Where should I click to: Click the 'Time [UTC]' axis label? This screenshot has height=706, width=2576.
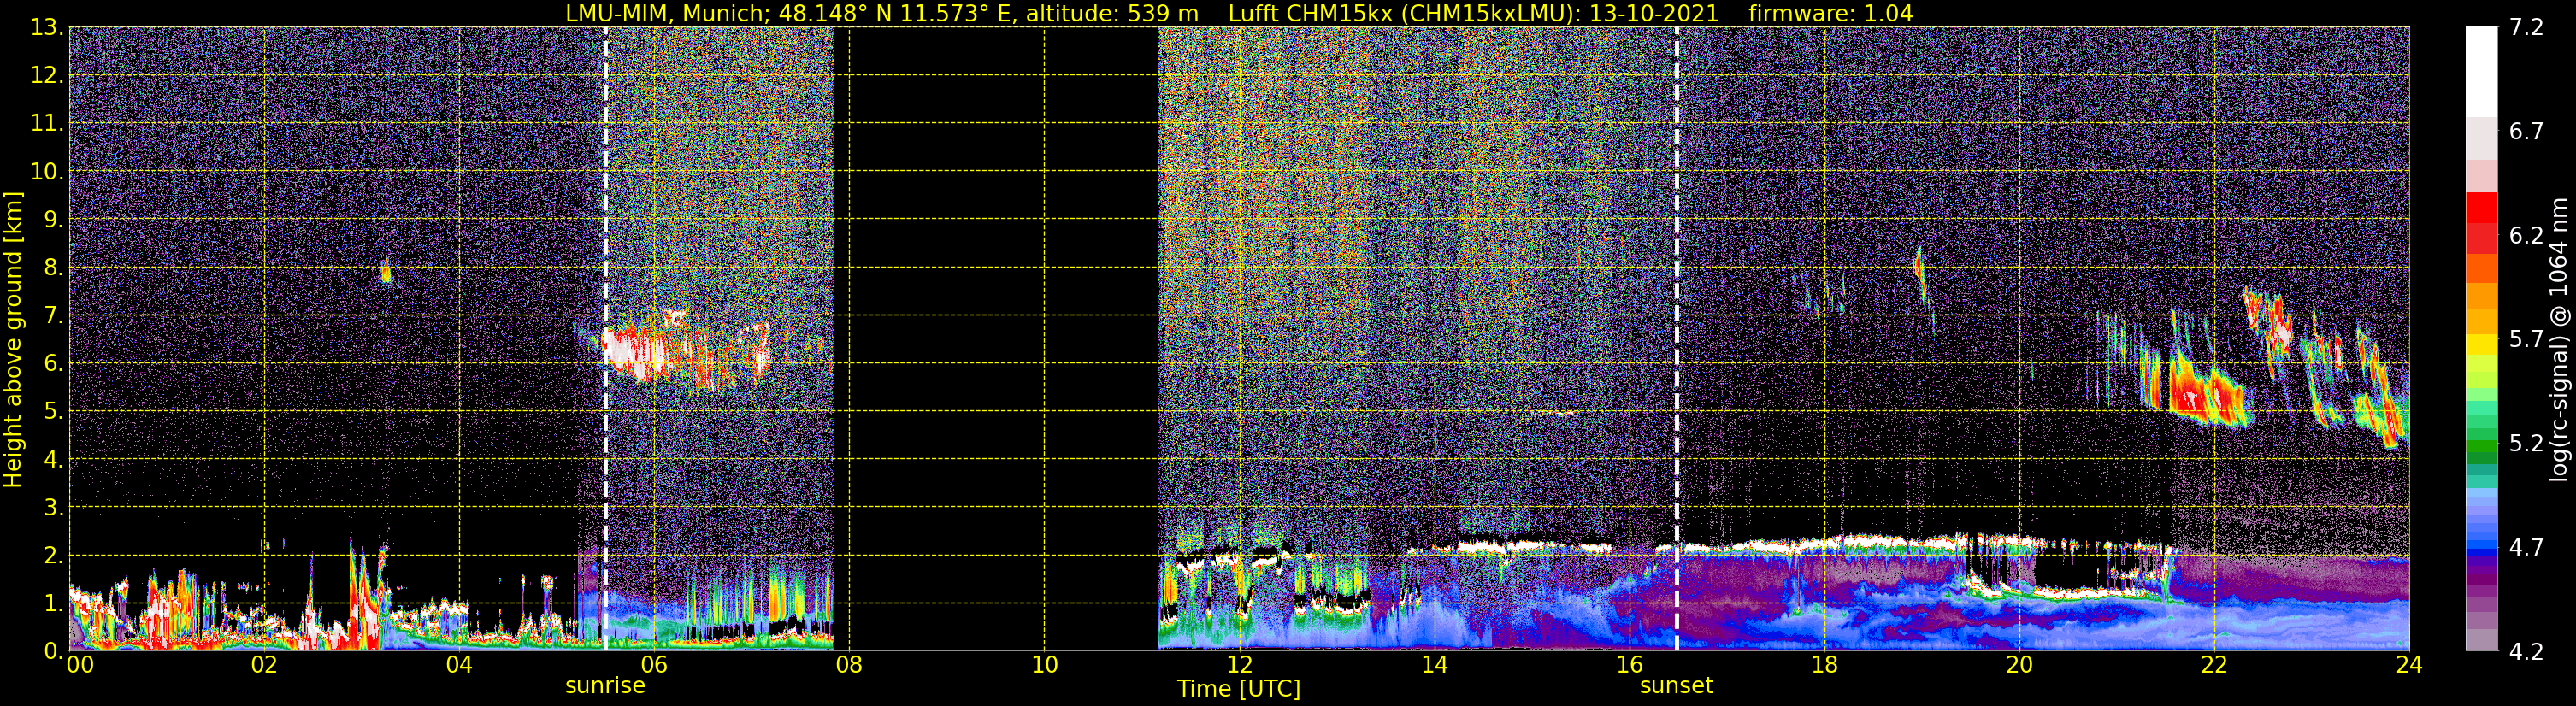click(x=1239, y=688)
